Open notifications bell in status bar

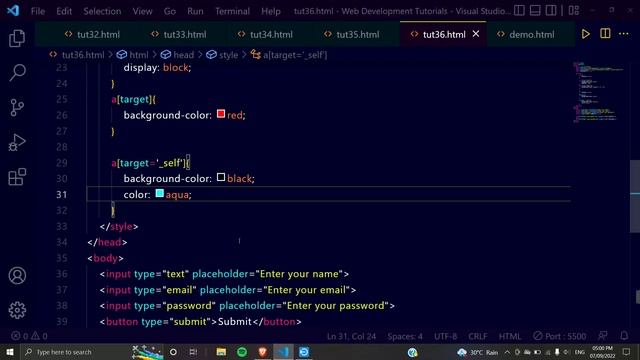point(624,336)
